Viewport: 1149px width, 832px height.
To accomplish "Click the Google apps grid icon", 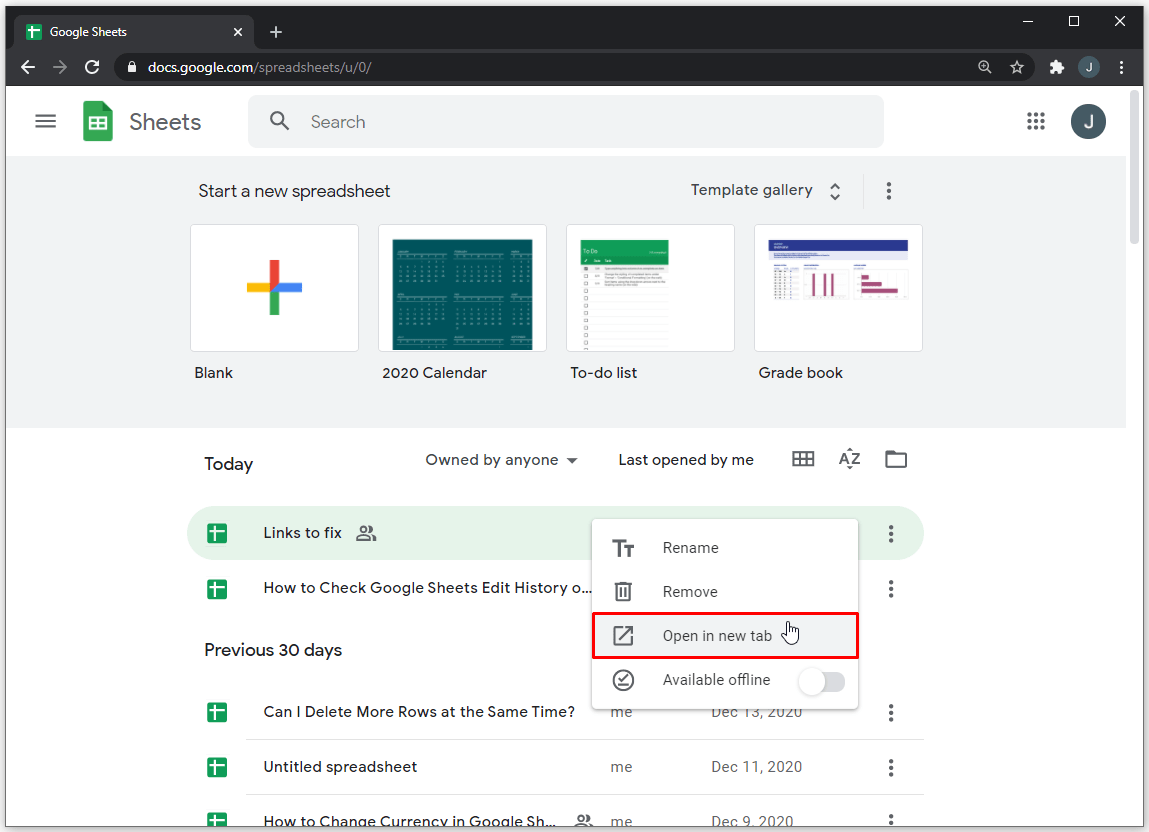I will (x=1036, y=122).
